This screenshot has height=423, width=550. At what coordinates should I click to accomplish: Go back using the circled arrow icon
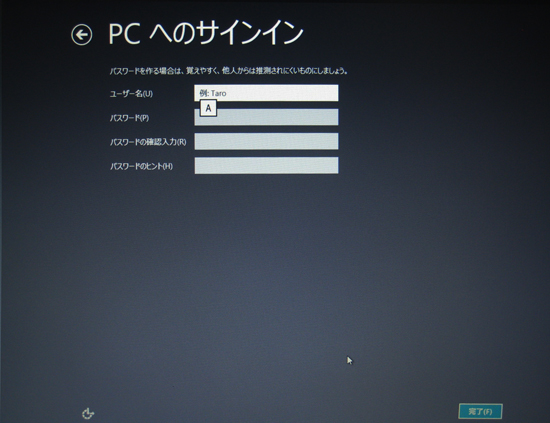click(82, 35)
